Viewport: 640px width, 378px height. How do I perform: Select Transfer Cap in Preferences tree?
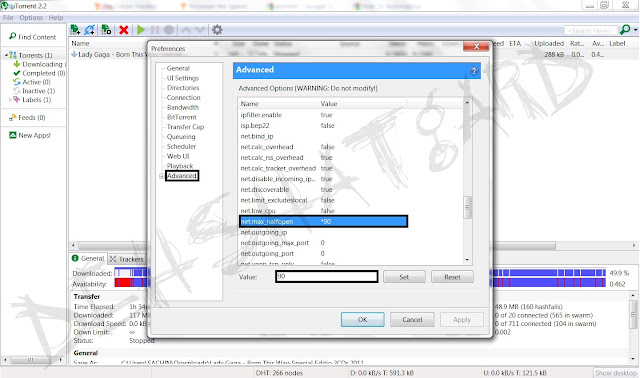(x=185, y=127)
